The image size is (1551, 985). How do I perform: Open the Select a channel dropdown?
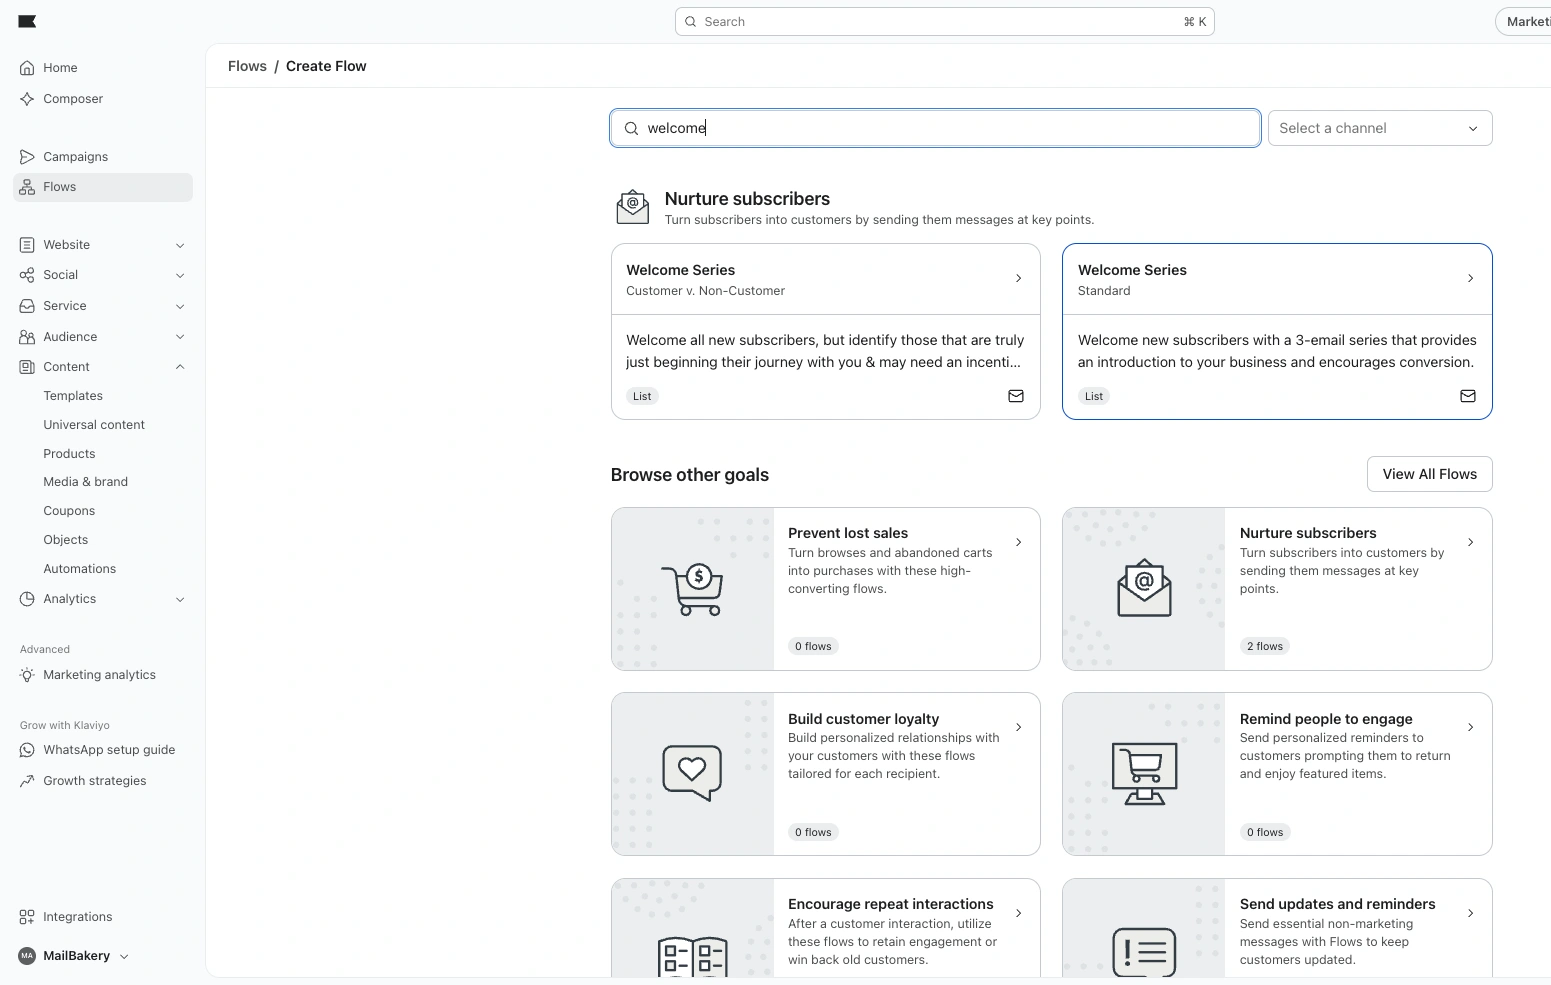[1380, 128]
